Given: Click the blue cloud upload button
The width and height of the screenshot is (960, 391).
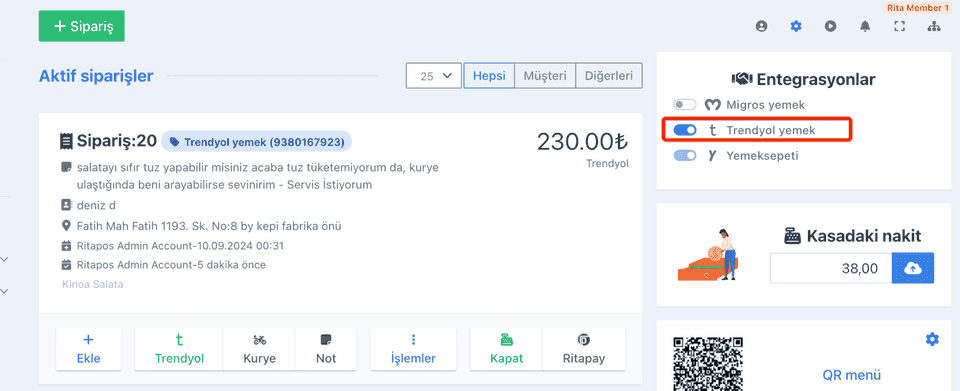Looking at the screenshot, I should pos(913,268).
